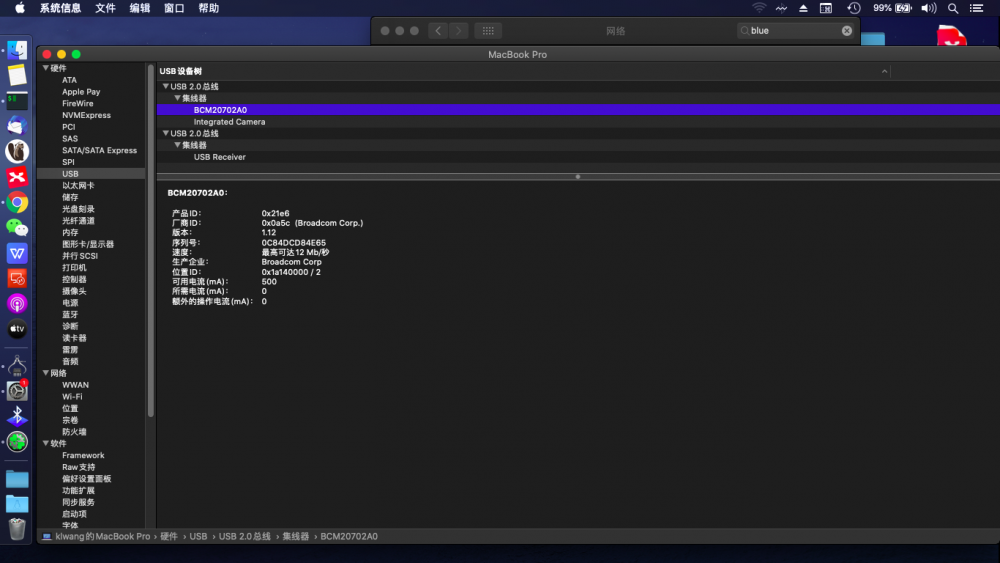The height and width of the screenshot is (563, 1000).
Task: Click the split pane divider handle
Action: click(x=578, y=177)
